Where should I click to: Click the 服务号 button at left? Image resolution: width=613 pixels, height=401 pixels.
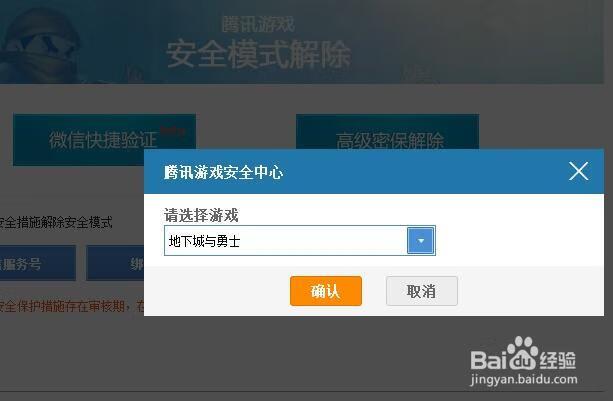(38, 263)
